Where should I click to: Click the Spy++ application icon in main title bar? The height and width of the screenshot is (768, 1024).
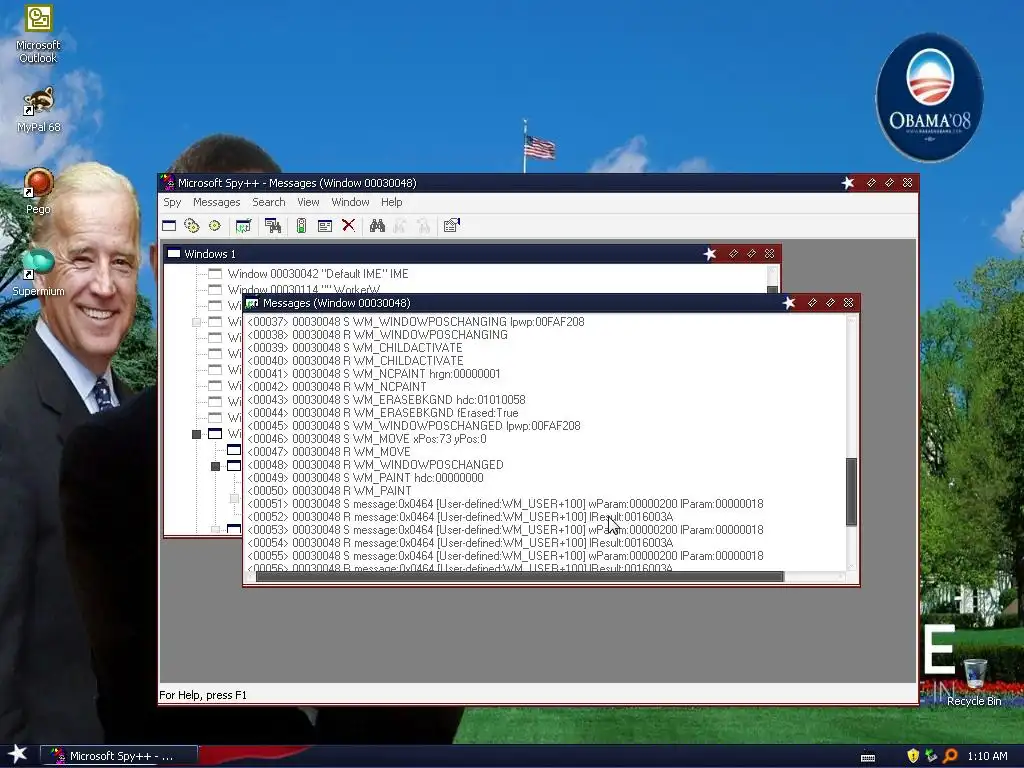pyautogui.click(x=168, y=183)
